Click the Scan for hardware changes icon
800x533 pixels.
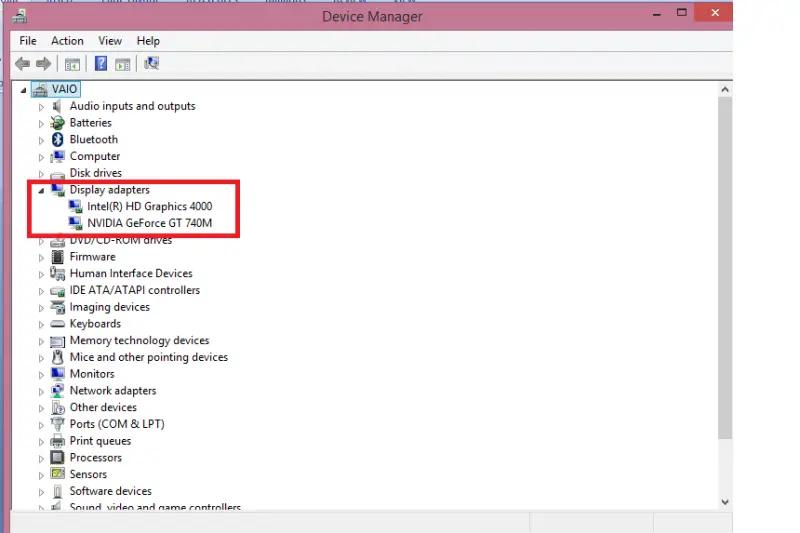point(152,63)
